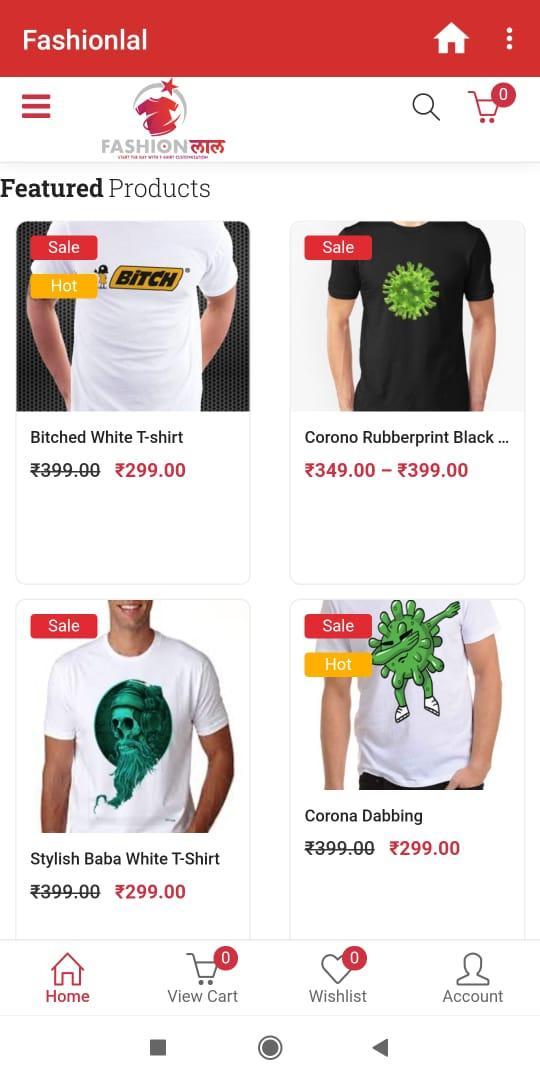540x1080 pixels.
Task: Select the Home tab at bottom
Action: [x=68, y=978]
